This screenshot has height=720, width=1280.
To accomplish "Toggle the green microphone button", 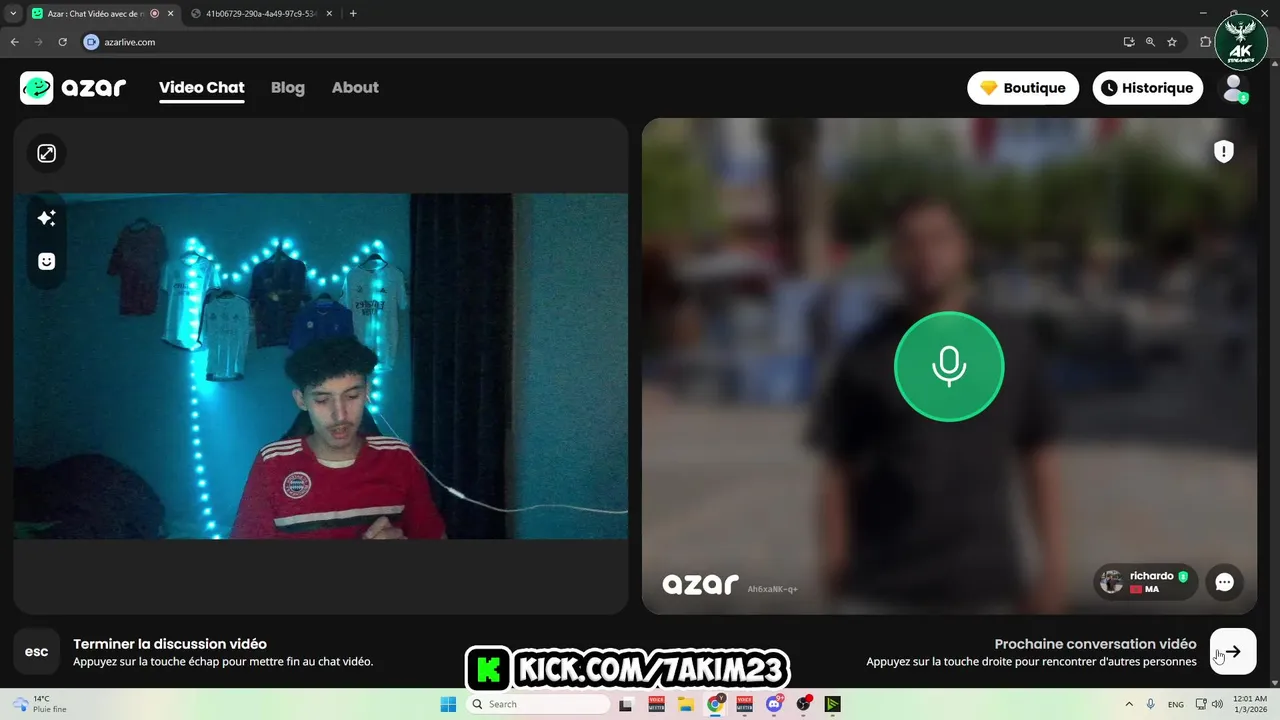I will (x=949, y=367).
